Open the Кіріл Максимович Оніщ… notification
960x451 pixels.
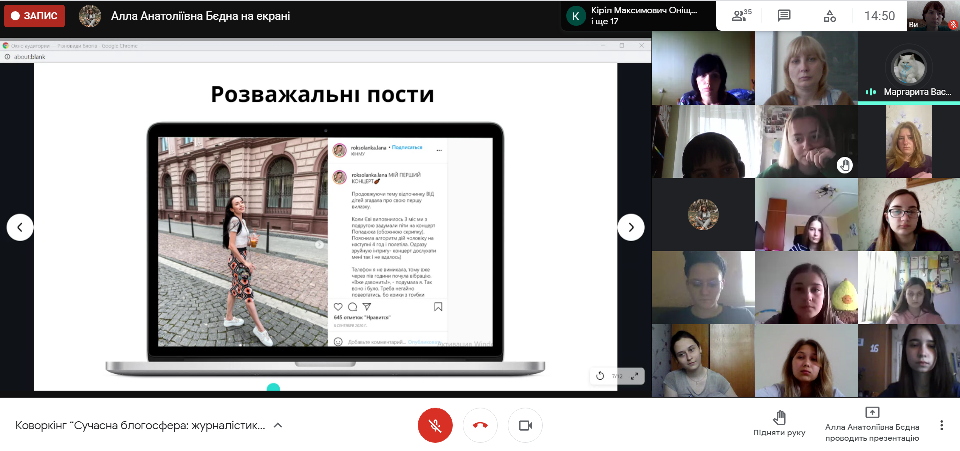click(639, 16)
